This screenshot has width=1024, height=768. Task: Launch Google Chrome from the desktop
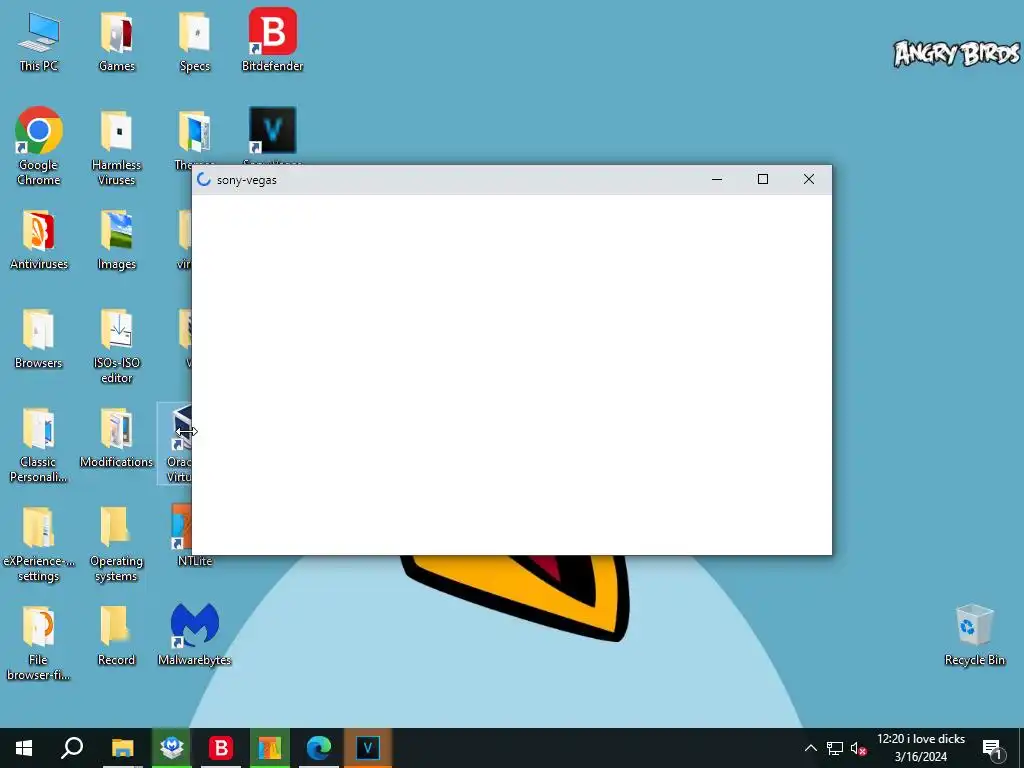[x=39, y=145]
